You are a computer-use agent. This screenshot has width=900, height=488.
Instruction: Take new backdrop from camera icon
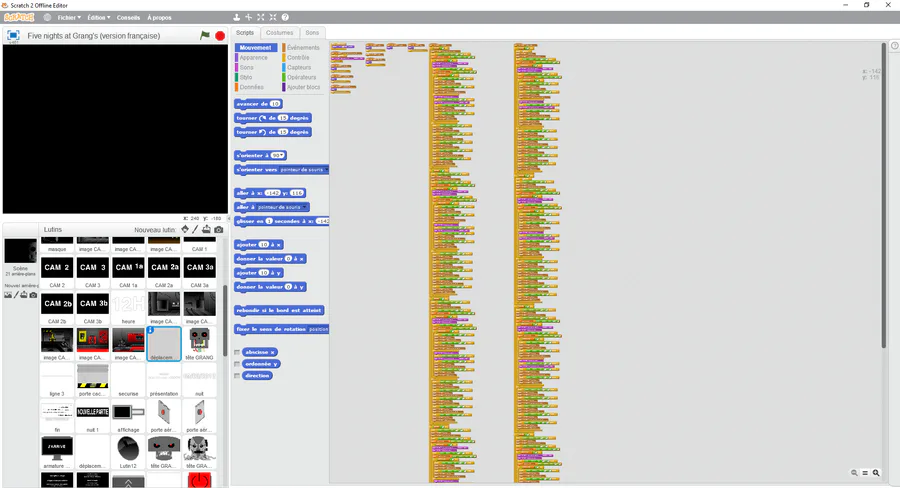click(x=33, y=295)
